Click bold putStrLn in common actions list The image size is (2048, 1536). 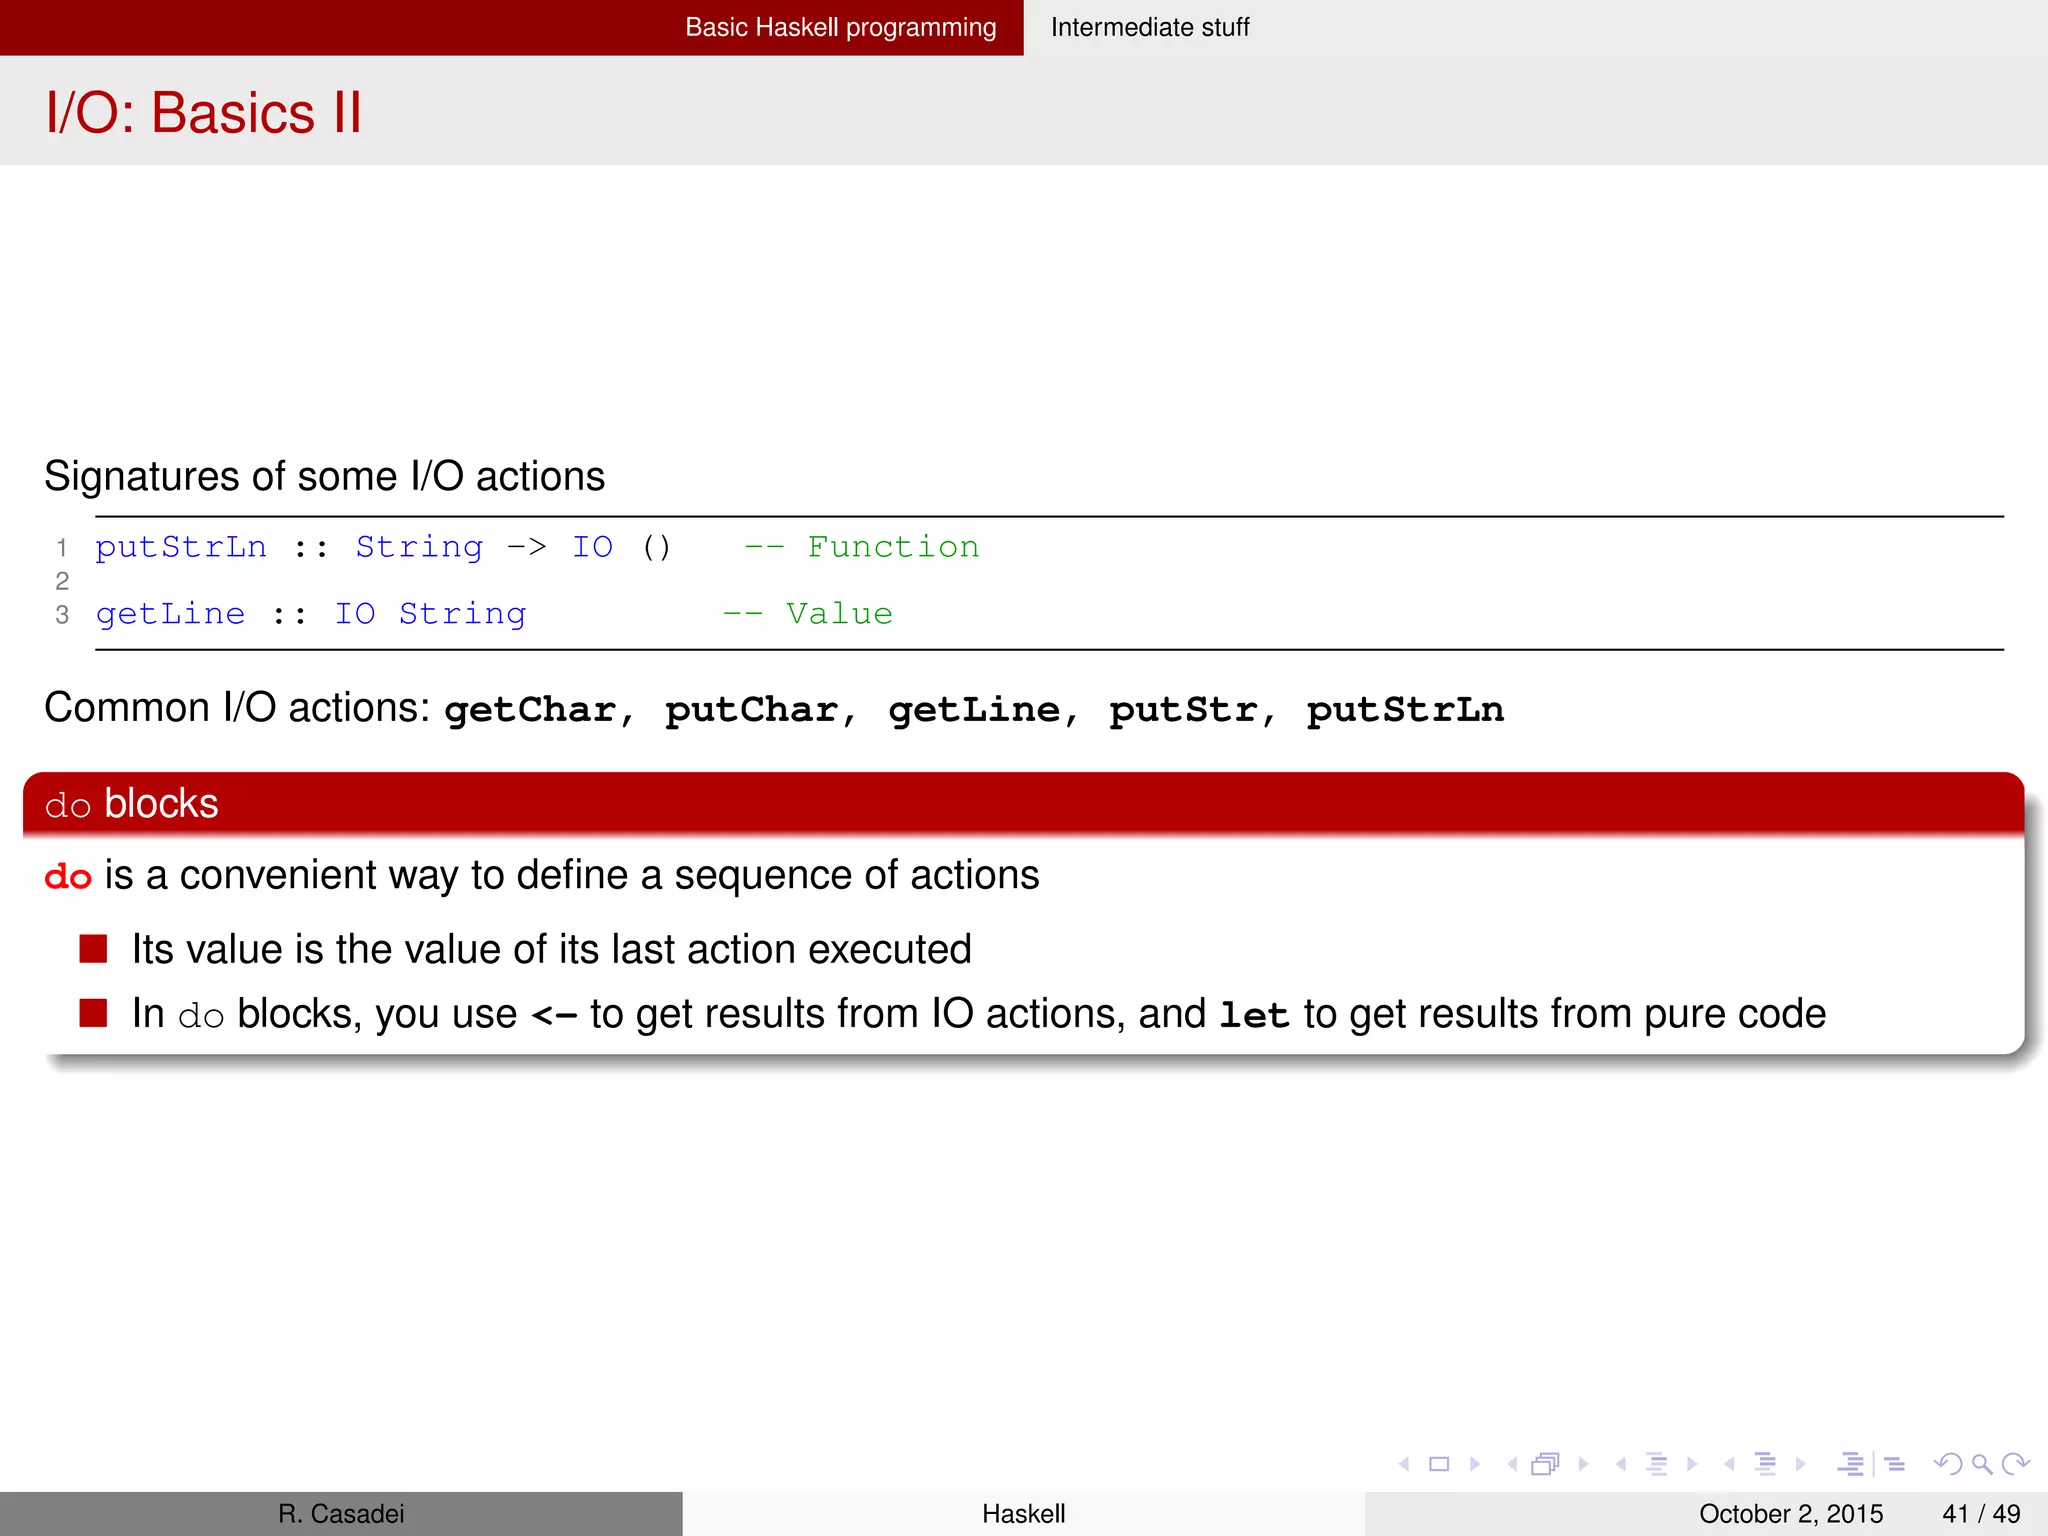click(x=1405, y=709)
